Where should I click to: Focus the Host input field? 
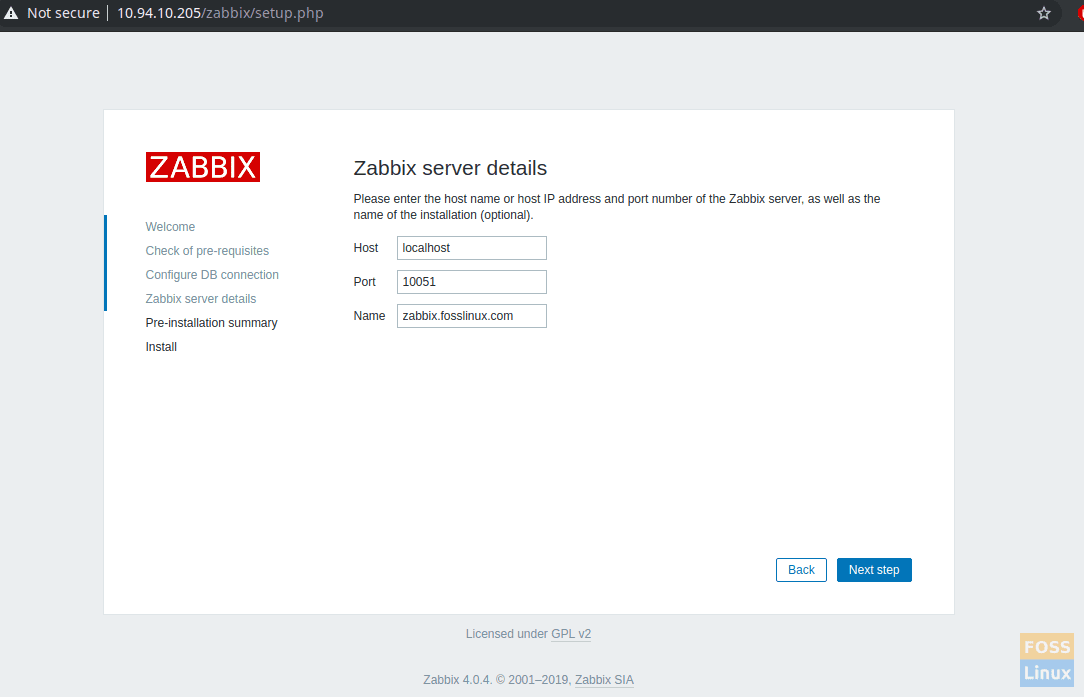(471, 248)
